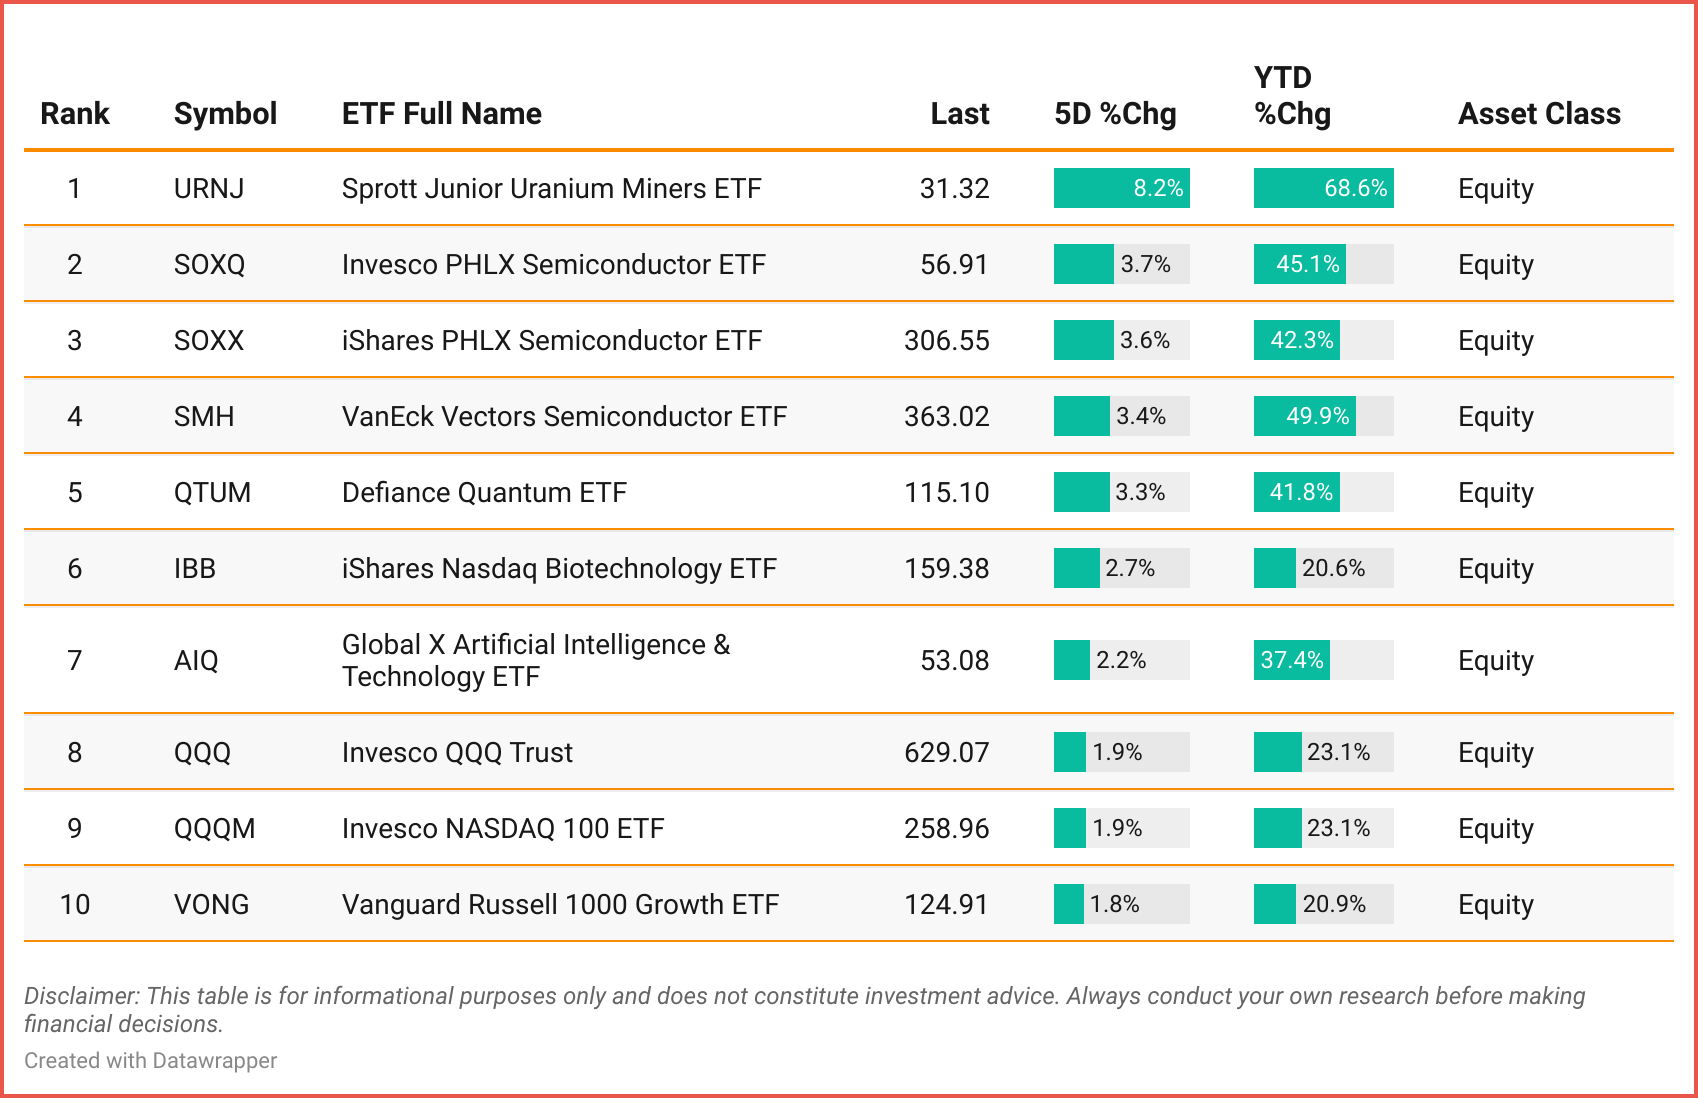The image size is (1698, 1098).
Task: Select the Last column header
Action: coord(959,114)
